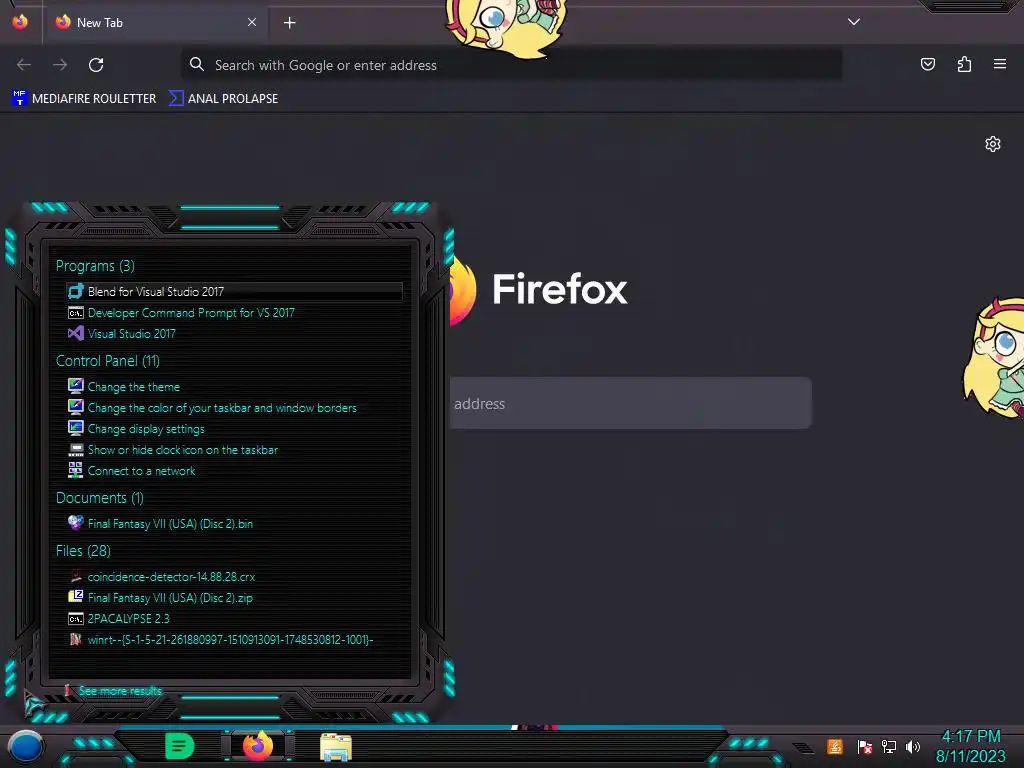Open coincidence-detector-14.88.28.crx file
The image size is (1024, 768).
pyautogui.click(x=171, y=577)
